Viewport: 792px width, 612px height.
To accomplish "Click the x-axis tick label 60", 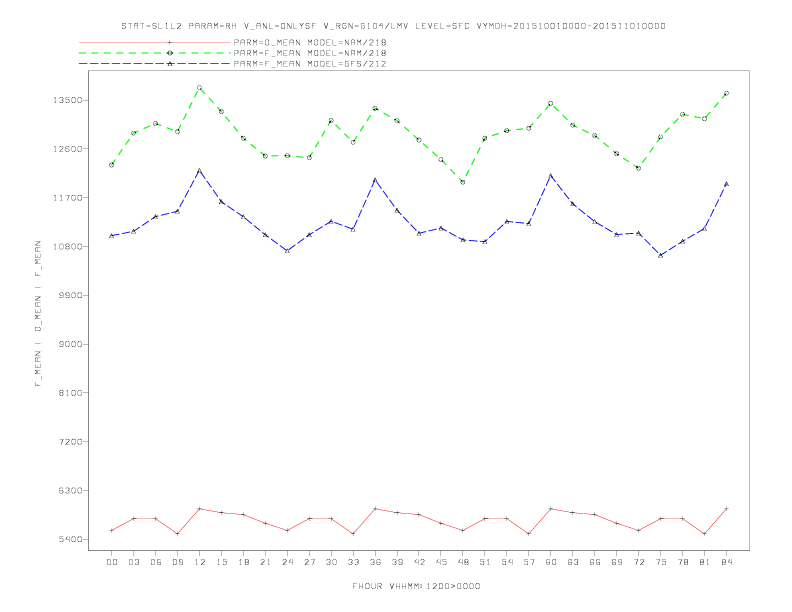I will [551, 562].
